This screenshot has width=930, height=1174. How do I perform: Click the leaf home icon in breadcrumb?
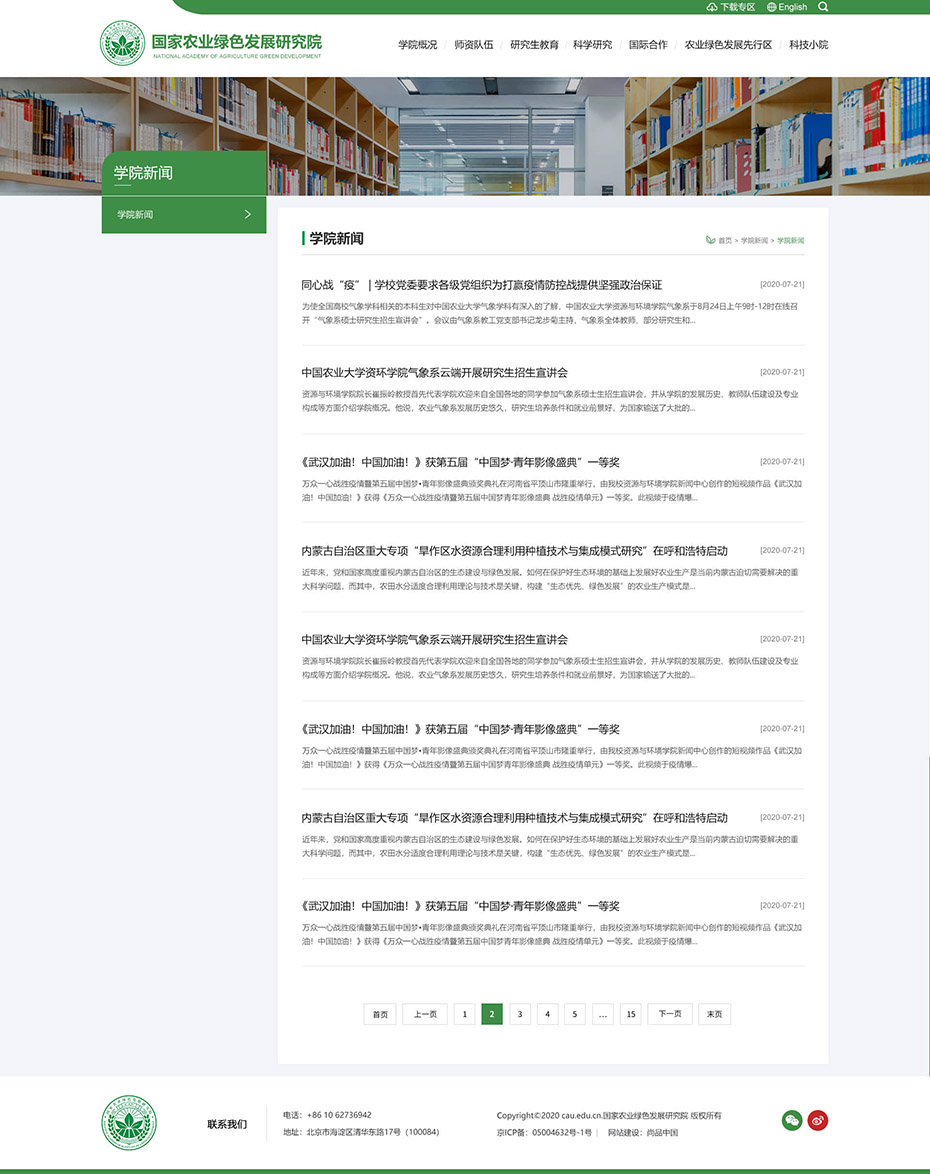pos(710,241)
